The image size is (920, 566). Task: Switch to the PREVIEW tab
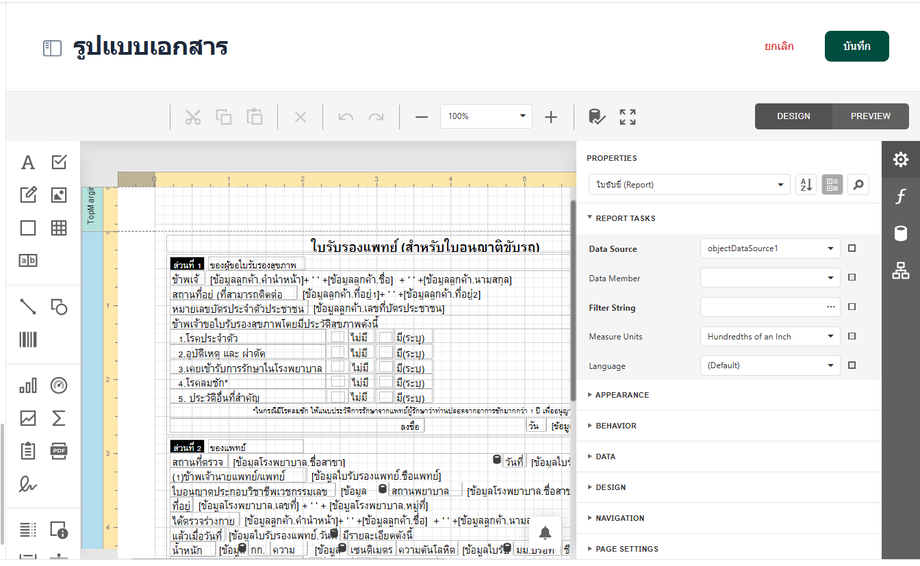click(870, 116)
